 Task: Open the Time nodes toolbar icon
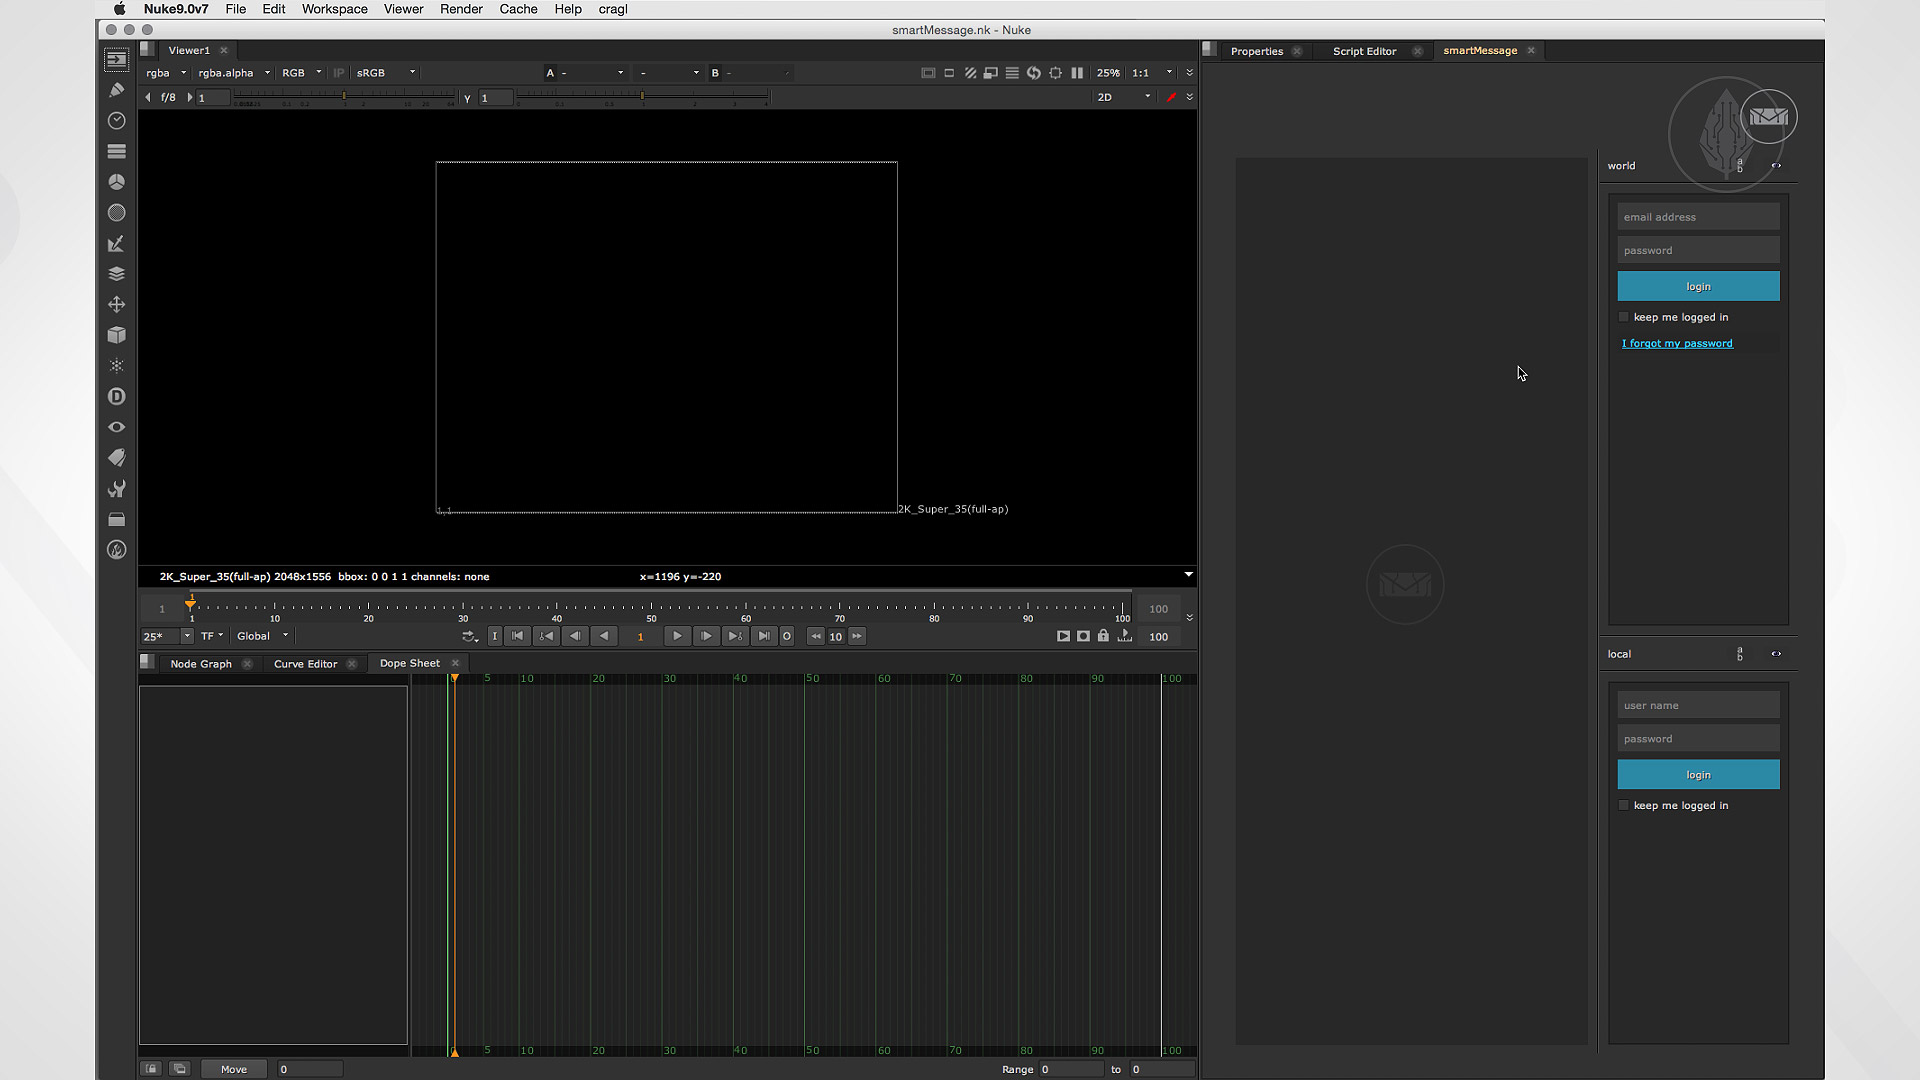(x=116, y=121)
